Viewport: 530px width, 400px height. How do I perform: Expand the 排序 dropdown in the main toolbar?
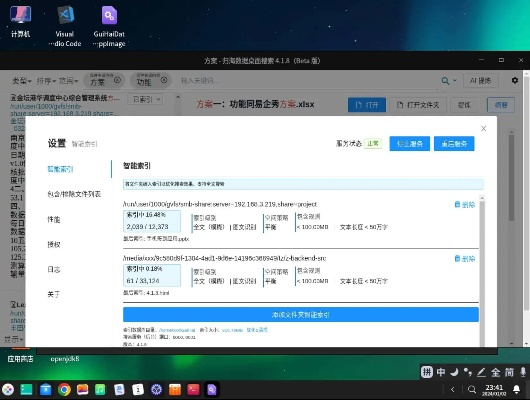[x=46, y=81]
